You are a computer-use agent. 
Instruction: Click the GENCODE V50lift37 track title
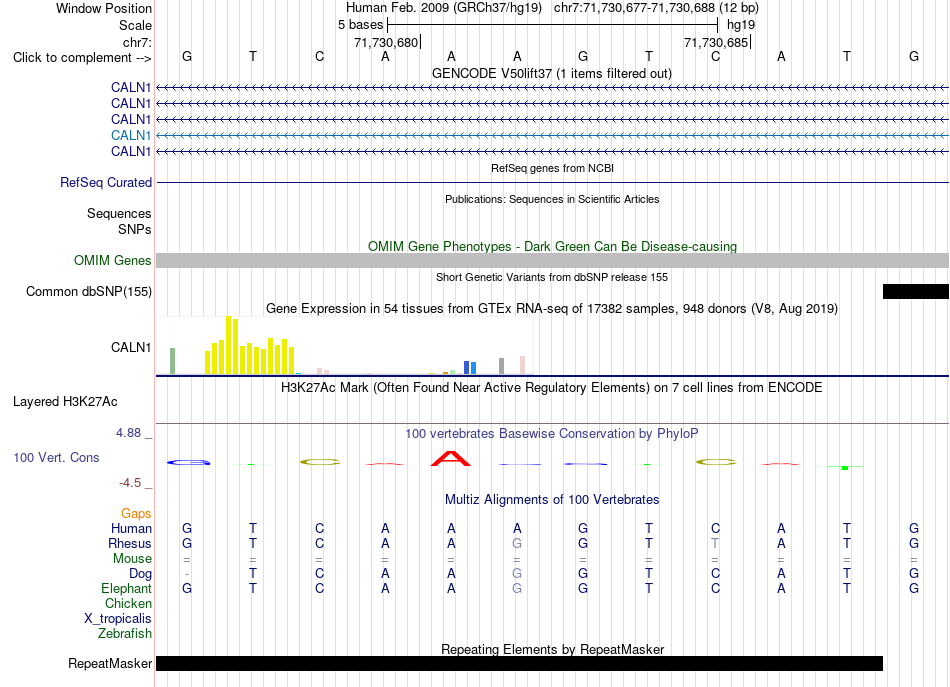(551, 73)
